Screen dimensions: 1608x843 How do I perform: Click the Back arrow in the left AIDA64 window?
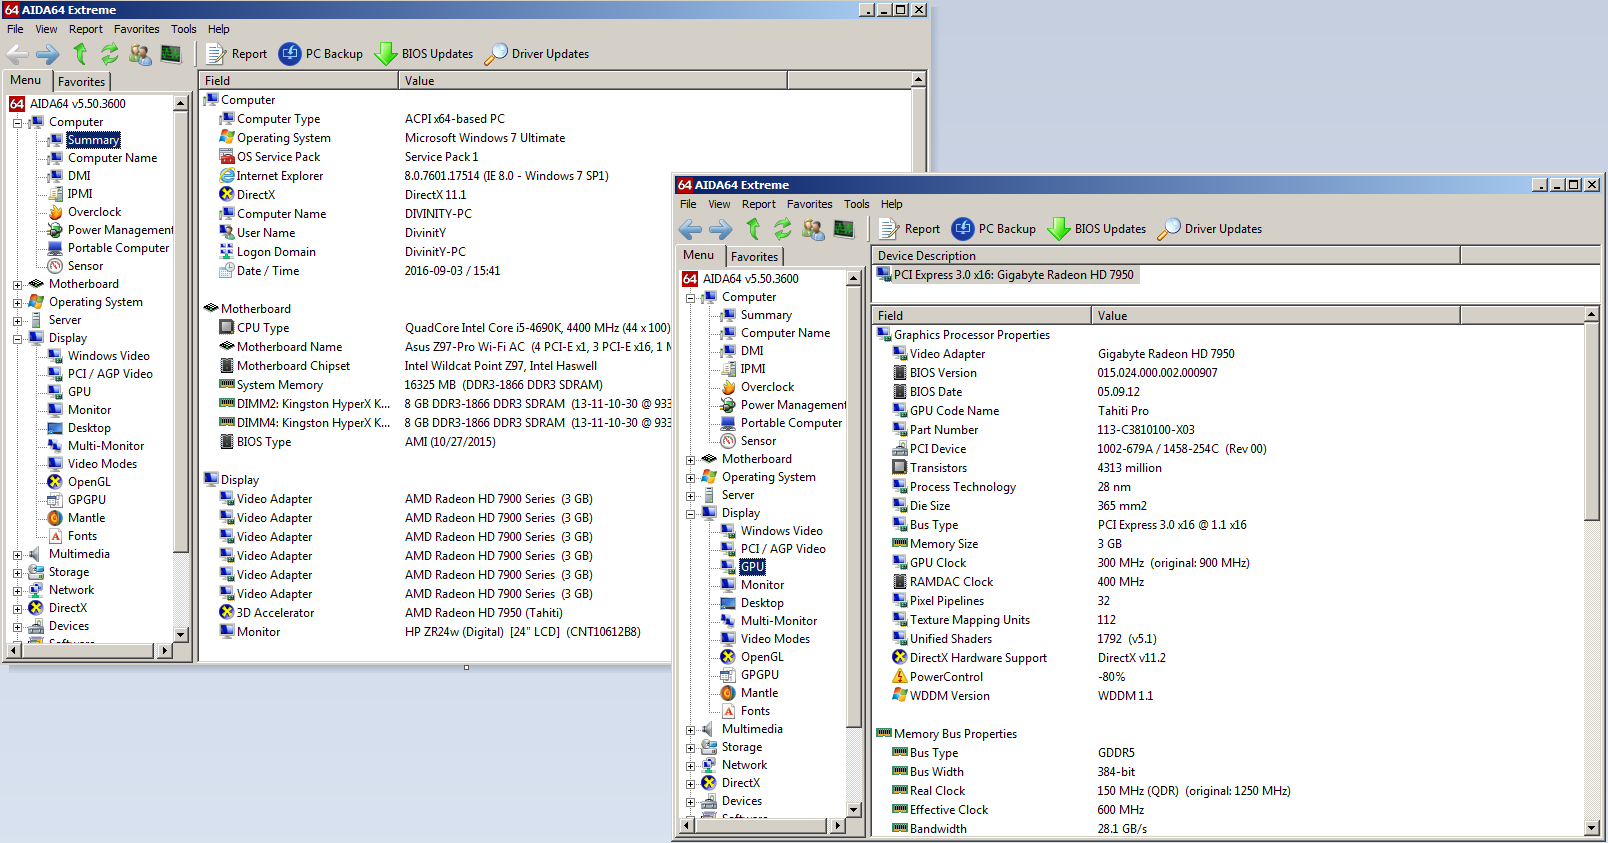(x=17, y=54)
